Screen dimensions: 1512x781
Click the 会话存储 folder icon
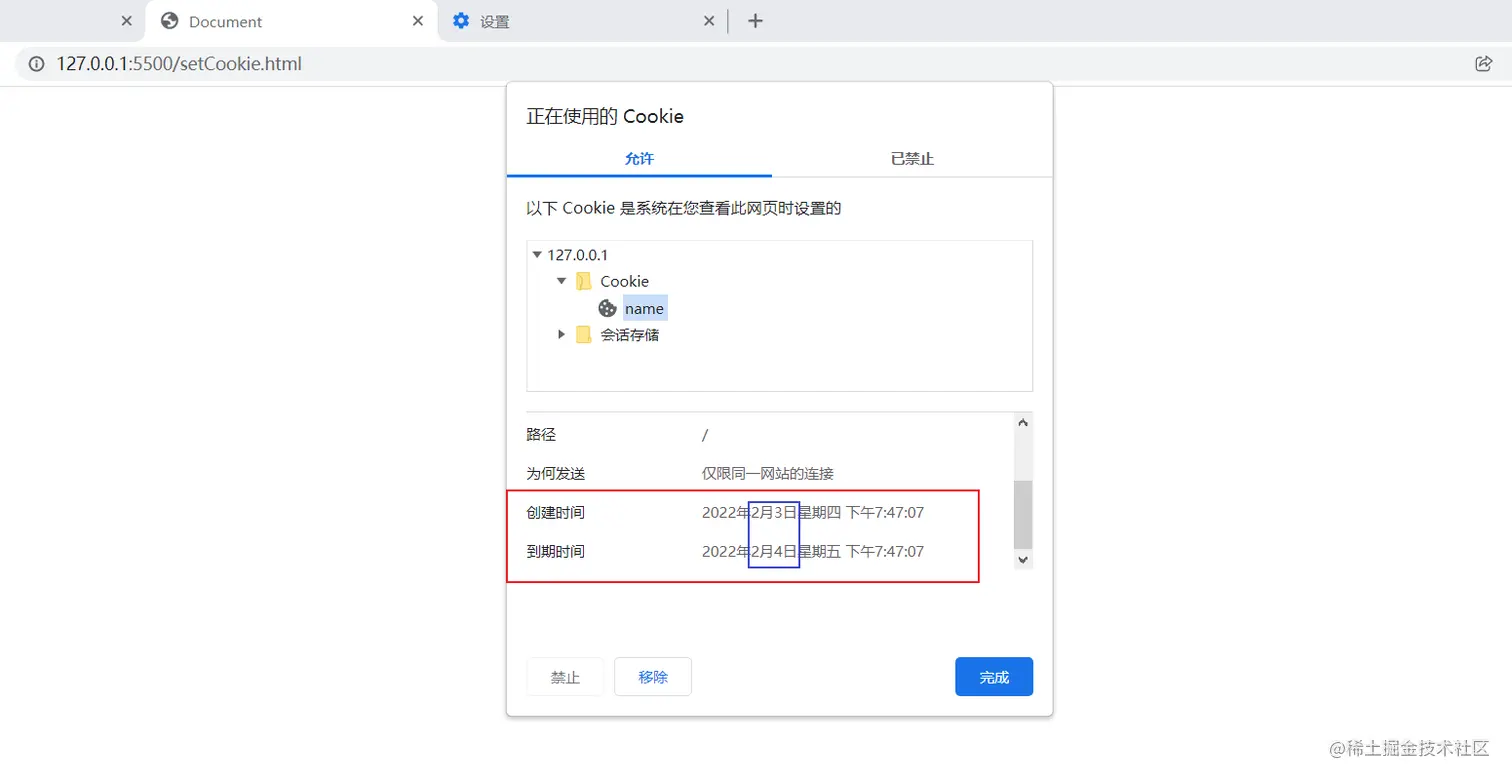(x=584, y=334)
